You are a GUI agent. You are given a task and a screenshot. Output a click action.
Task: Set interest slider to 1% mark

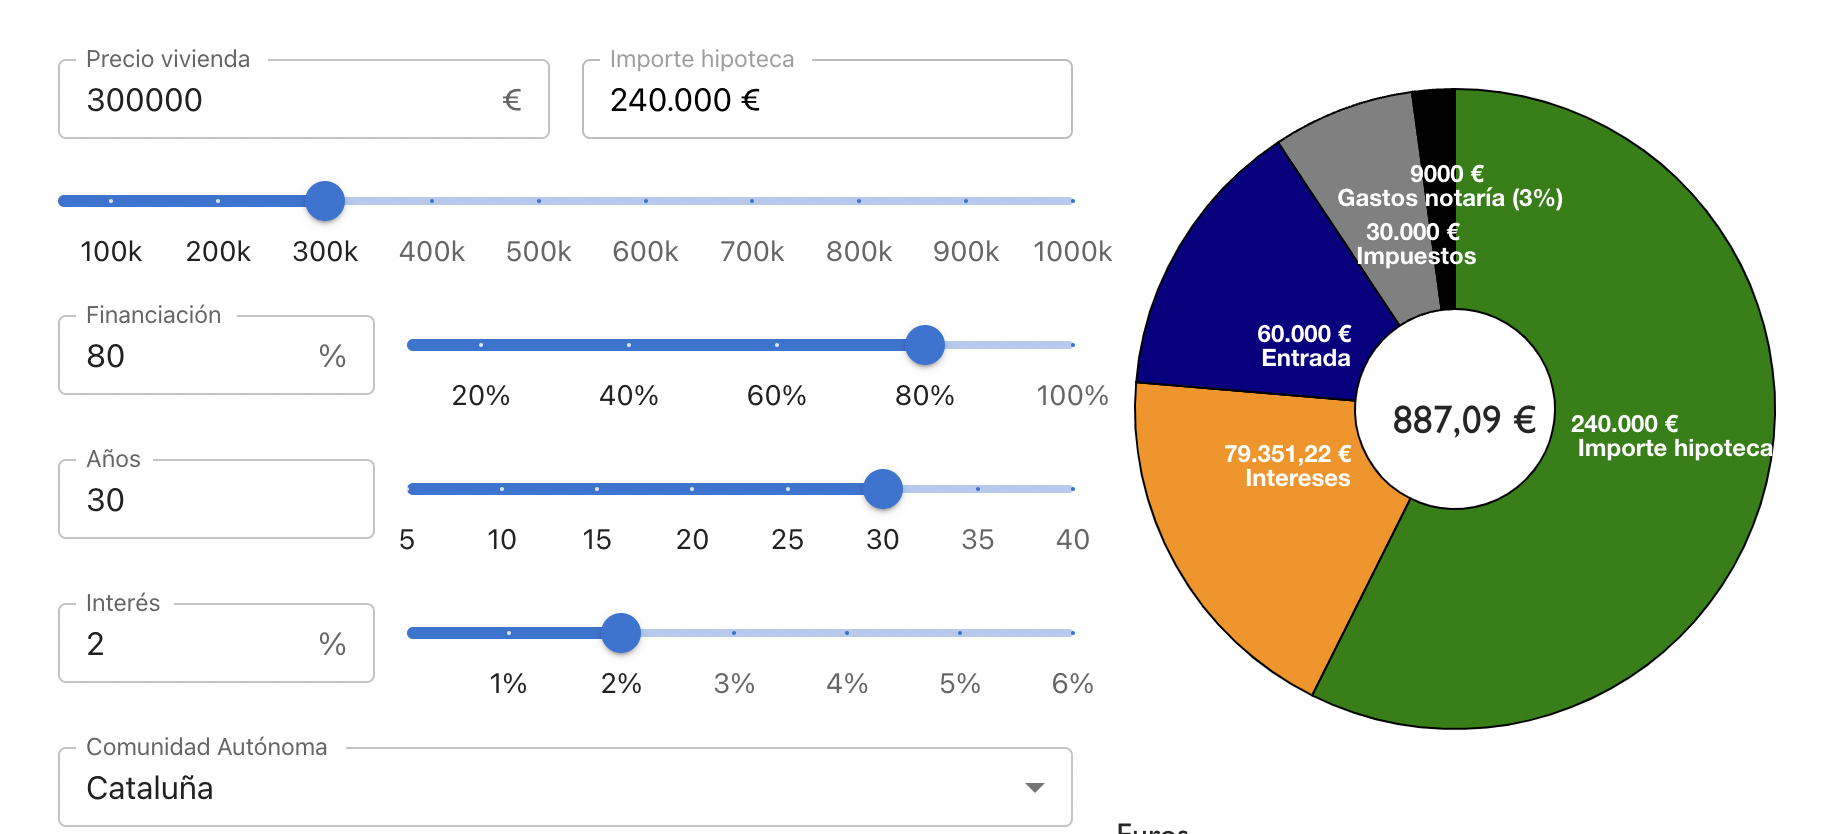point(509,633)
